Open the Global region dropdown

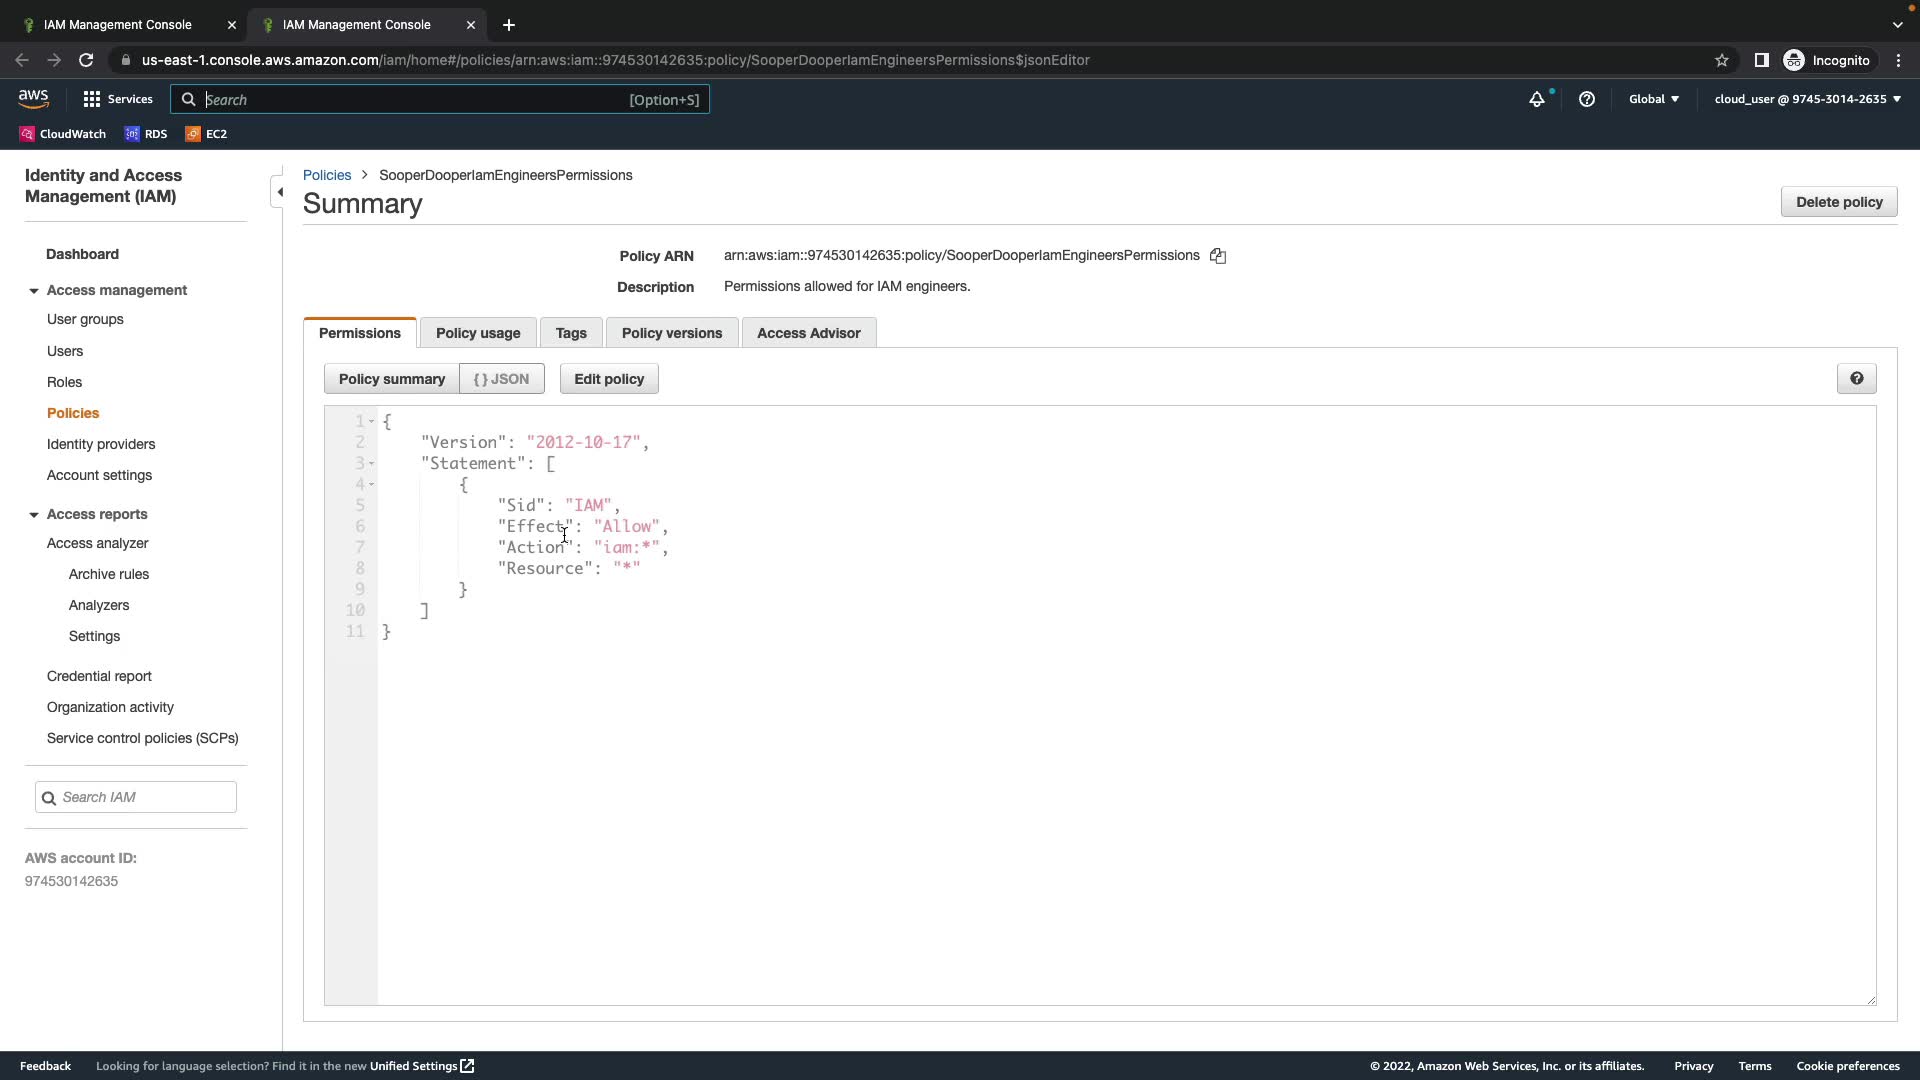(x=1653, y=99)
